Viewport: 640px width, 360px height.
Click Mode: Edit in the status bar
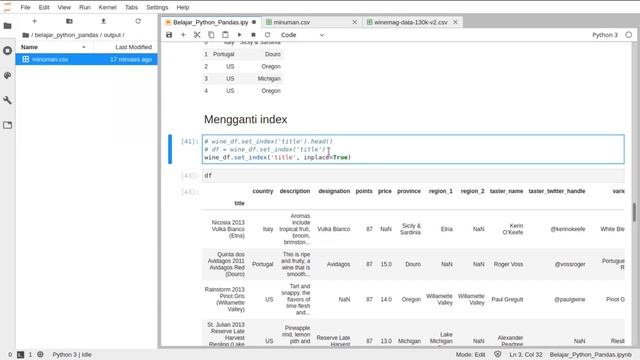click(470, 355)
